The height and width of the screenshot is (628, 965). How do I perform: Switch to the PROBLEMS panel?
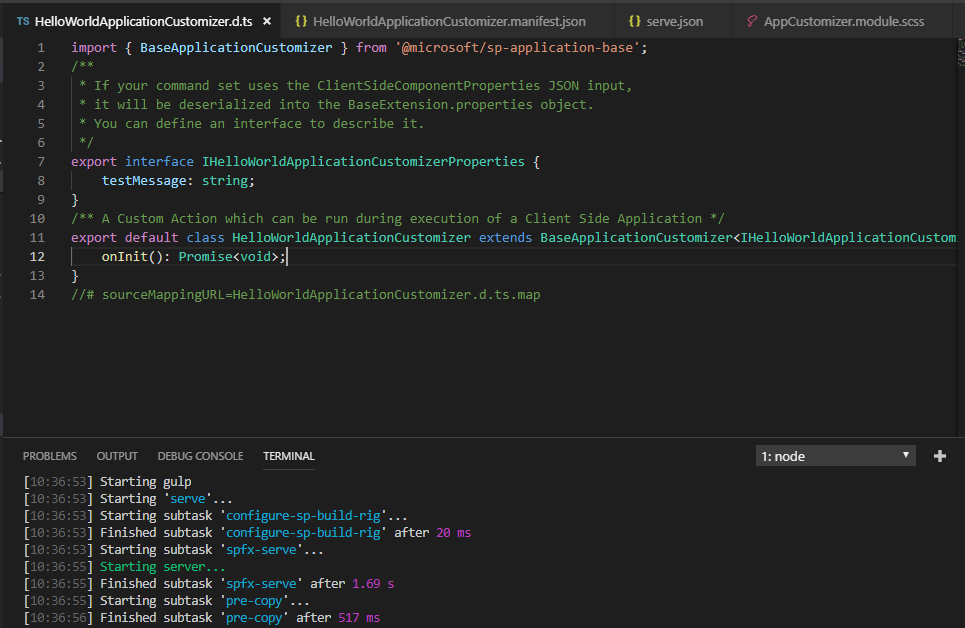coord(49,456)
